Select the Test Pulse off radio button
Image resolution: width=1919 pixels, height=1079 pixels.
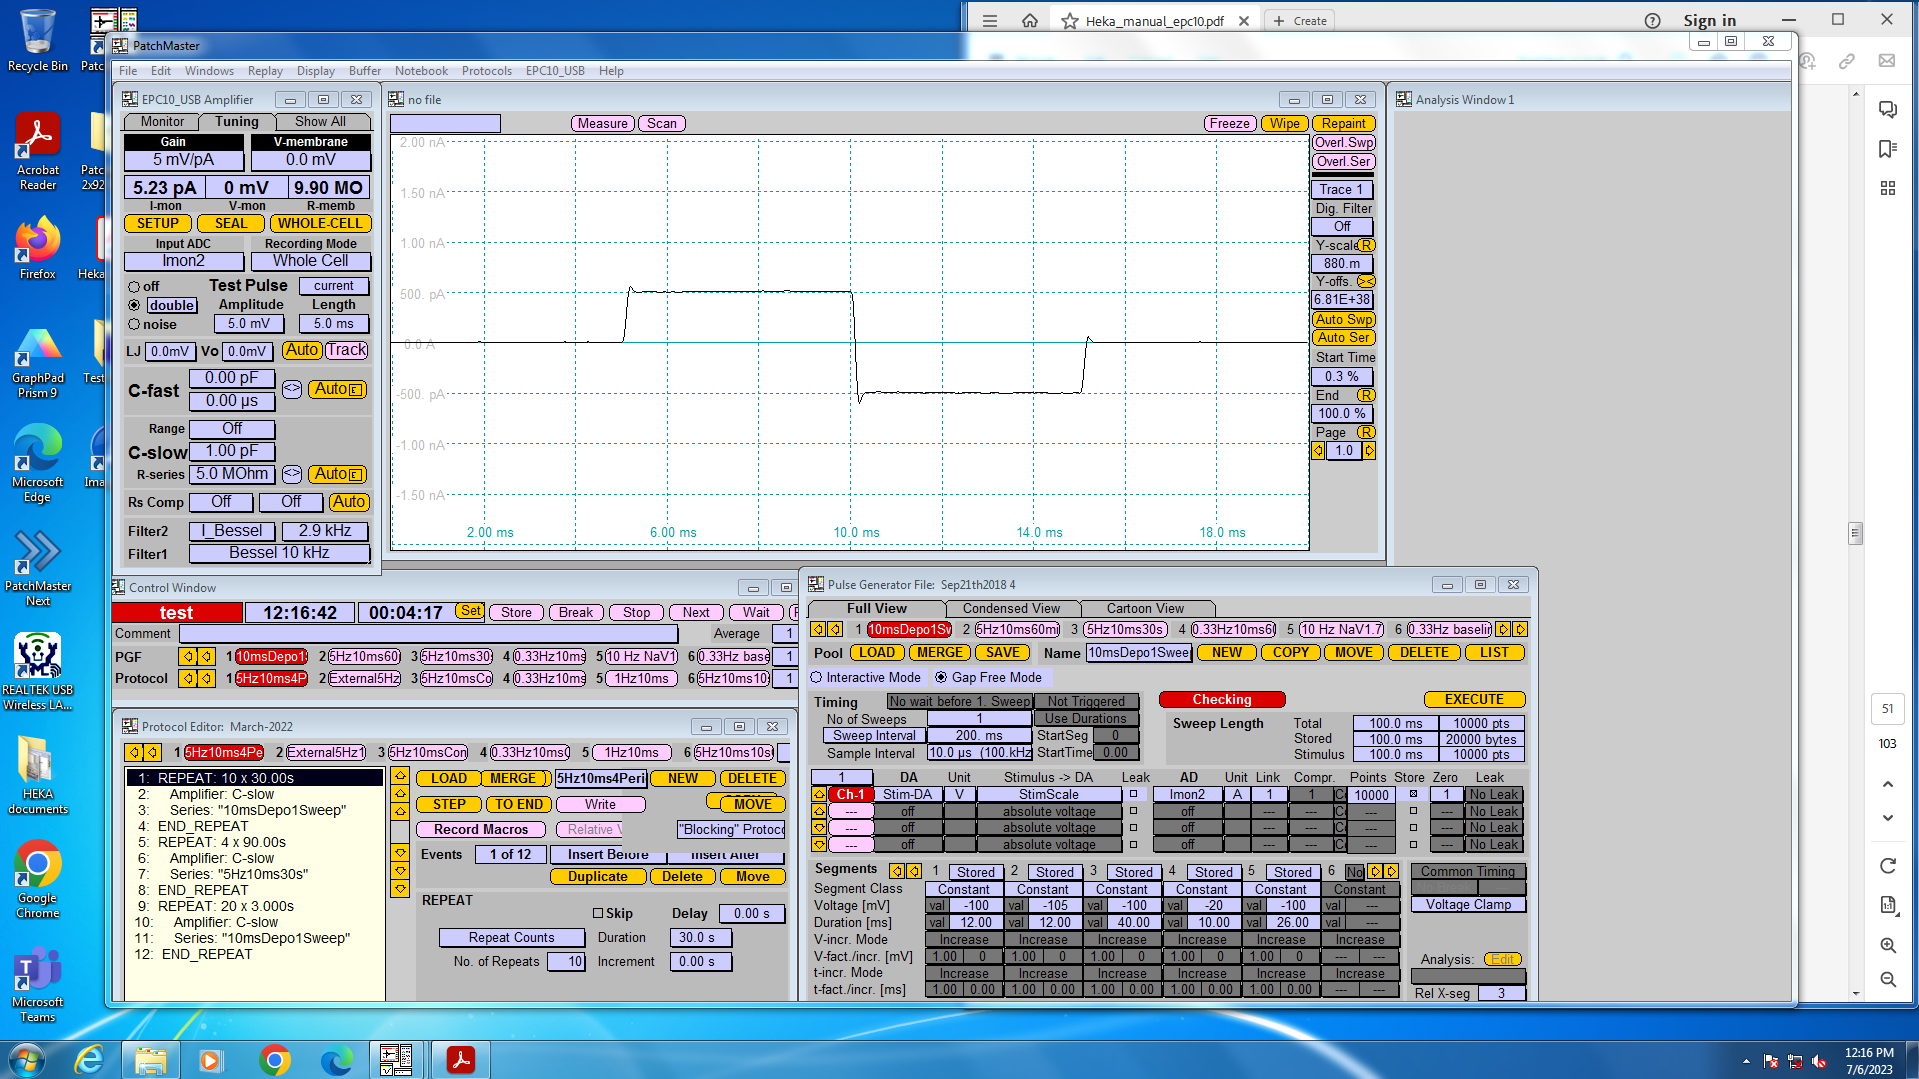(134, 287)
